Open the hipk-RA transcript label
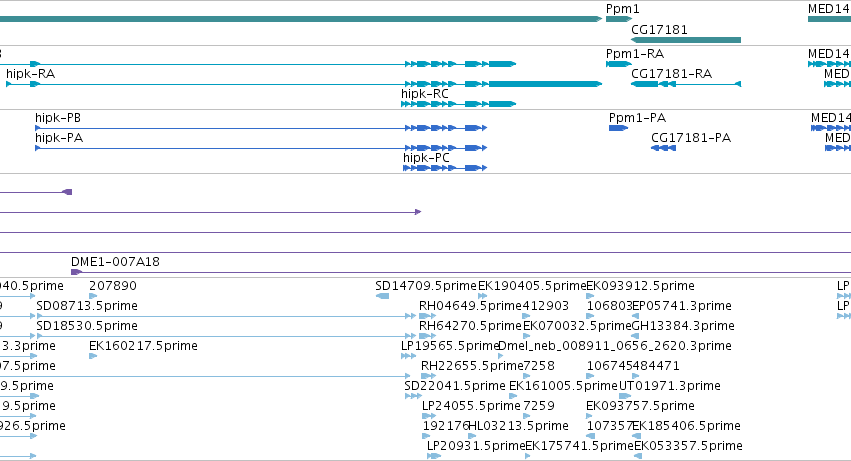The height and width of the screenshot is (461, 851). (30, 73)
